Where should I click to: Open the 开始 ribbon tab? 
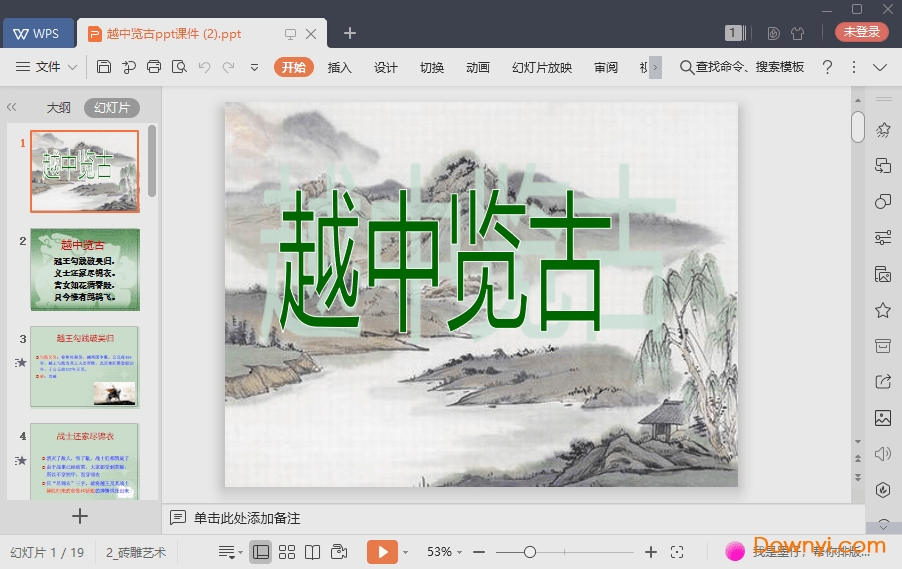tap(293, 67)
